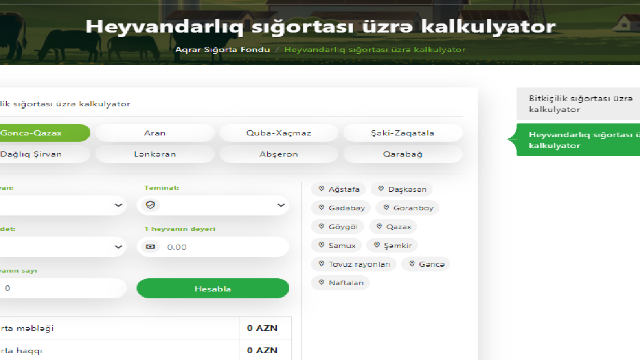Click the shield icon in Teminat field
This screenshot has height=360, width=640.
(x=150, y=205)
